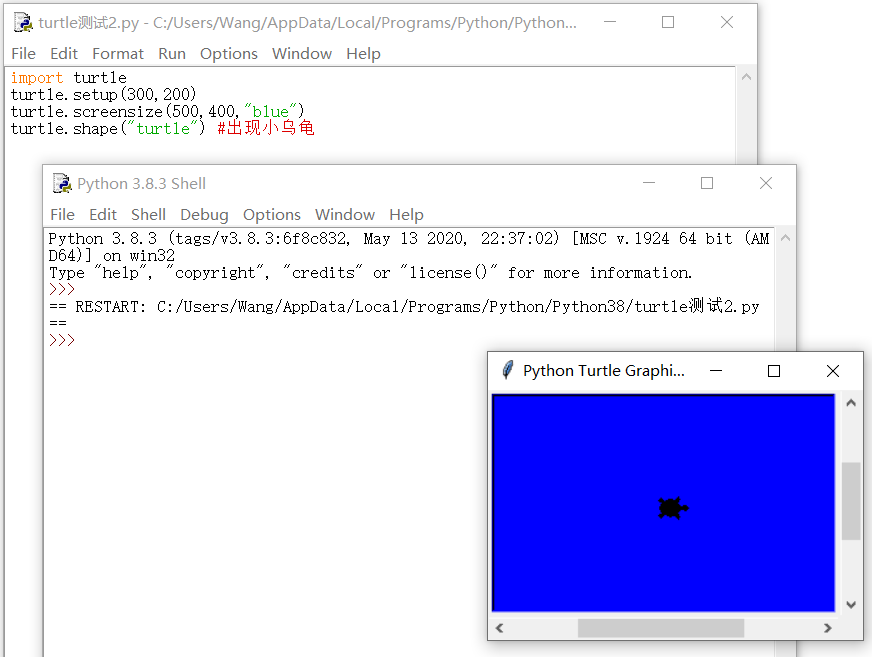
Task: Maximize the Python Turtle Graphics window
Action: click(x=774, y=371)
